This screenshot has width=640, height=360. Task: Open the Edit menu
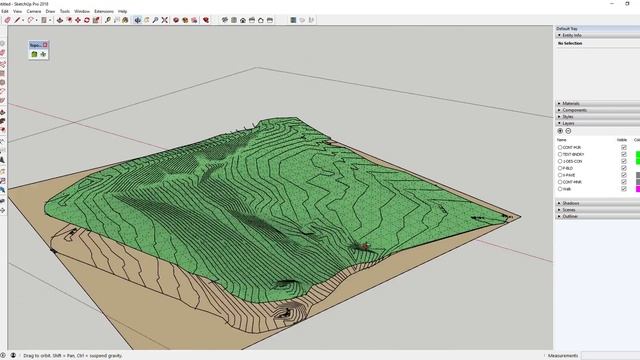pos(5,11)
